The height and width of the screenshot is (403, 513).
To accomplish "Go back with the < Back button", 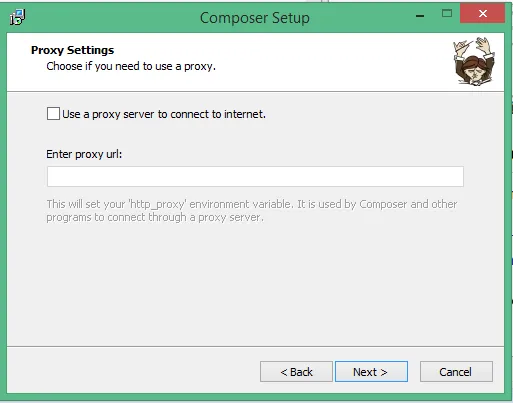I will [296, 372].
